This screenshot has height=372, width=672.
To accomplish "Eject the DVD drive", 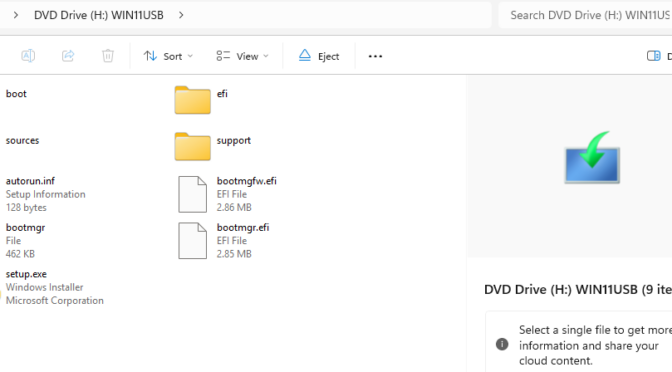I will 319,56.
